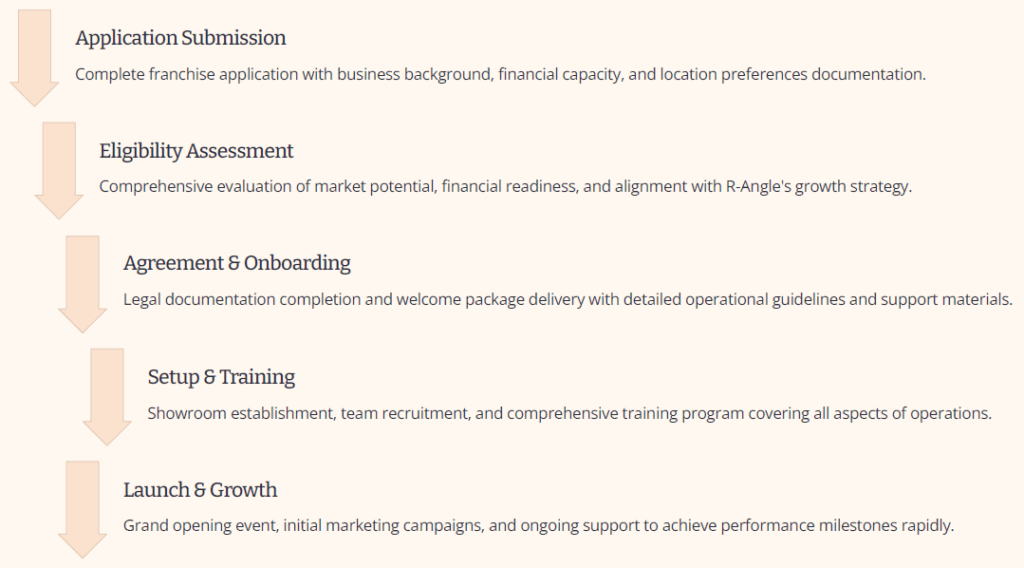The width and height of the screenshot is (1024, 568).
Task: Select the Eligibility Assessment heading
Action: [196, 151]
